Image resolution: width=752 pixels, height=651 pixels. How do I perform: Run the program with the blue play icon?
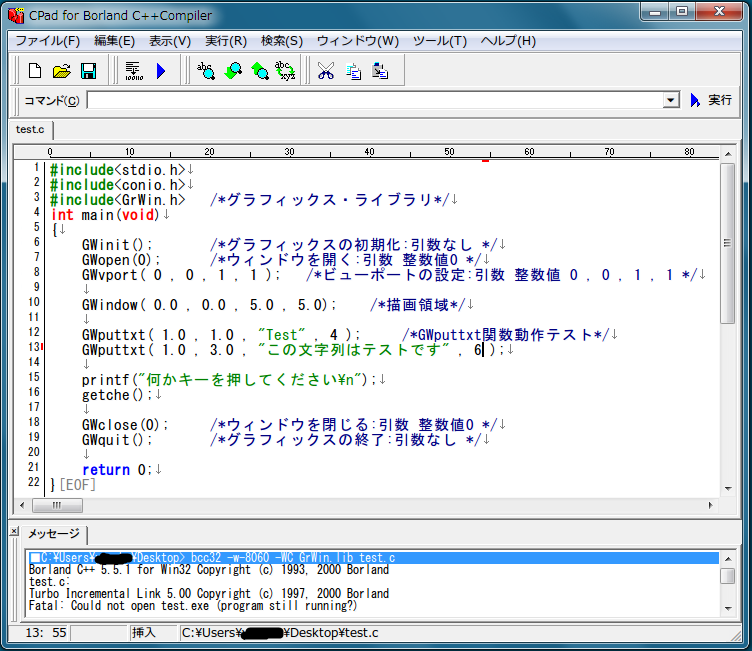(161, 71)
